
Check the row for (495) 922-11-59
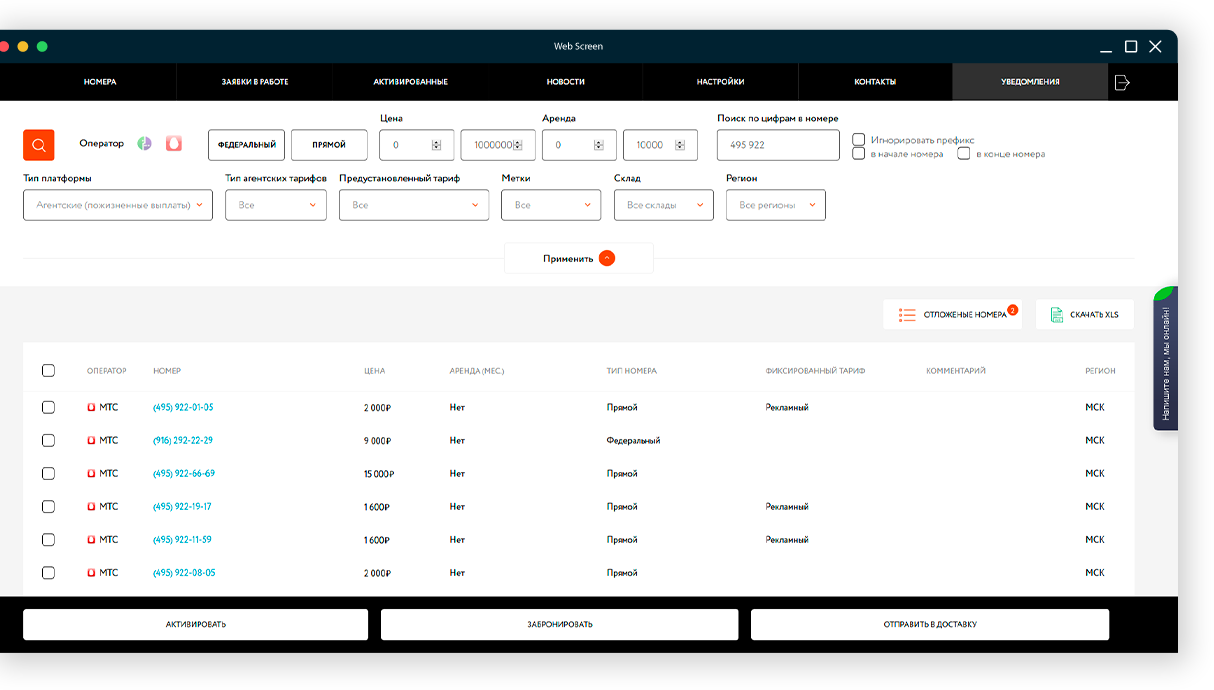(48, 540)
